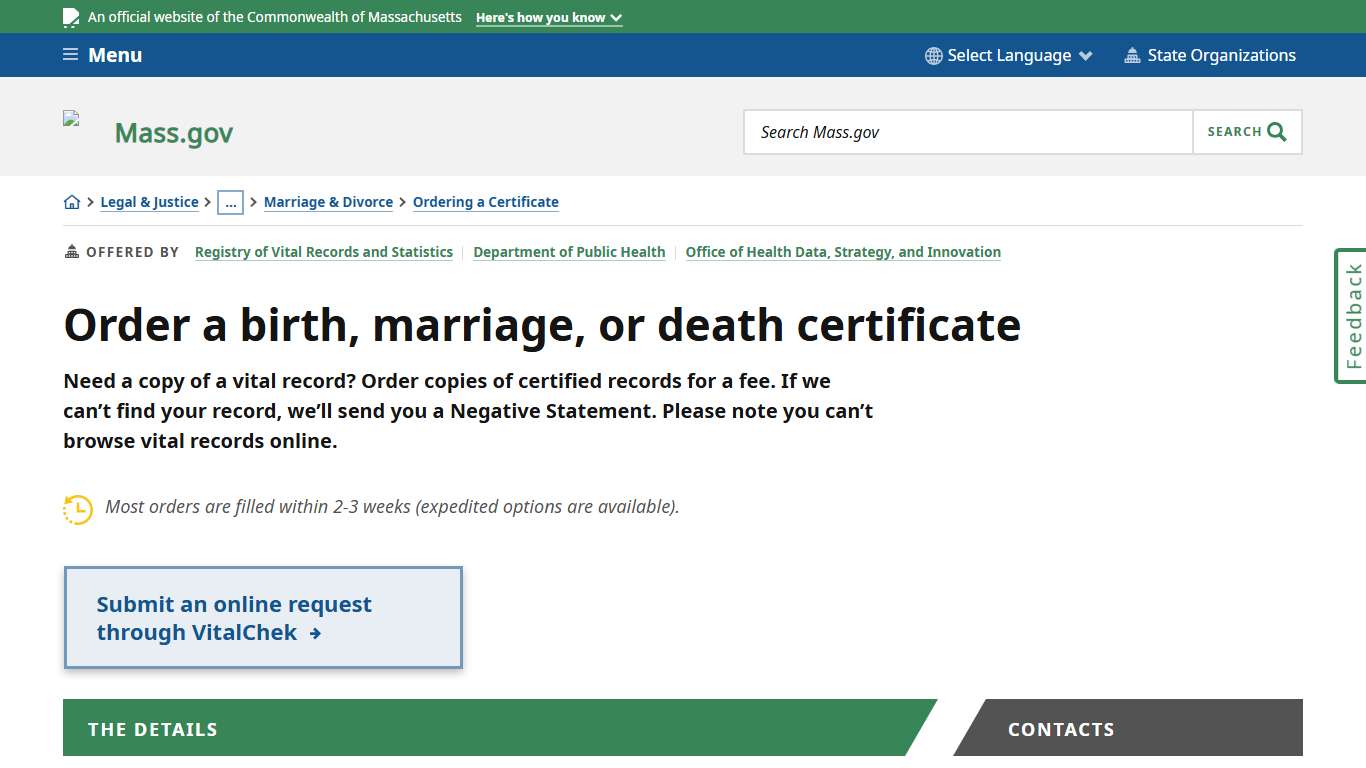
Task: Open the Marriage & Divorce breadcrumb link
Action: point(328,202)
